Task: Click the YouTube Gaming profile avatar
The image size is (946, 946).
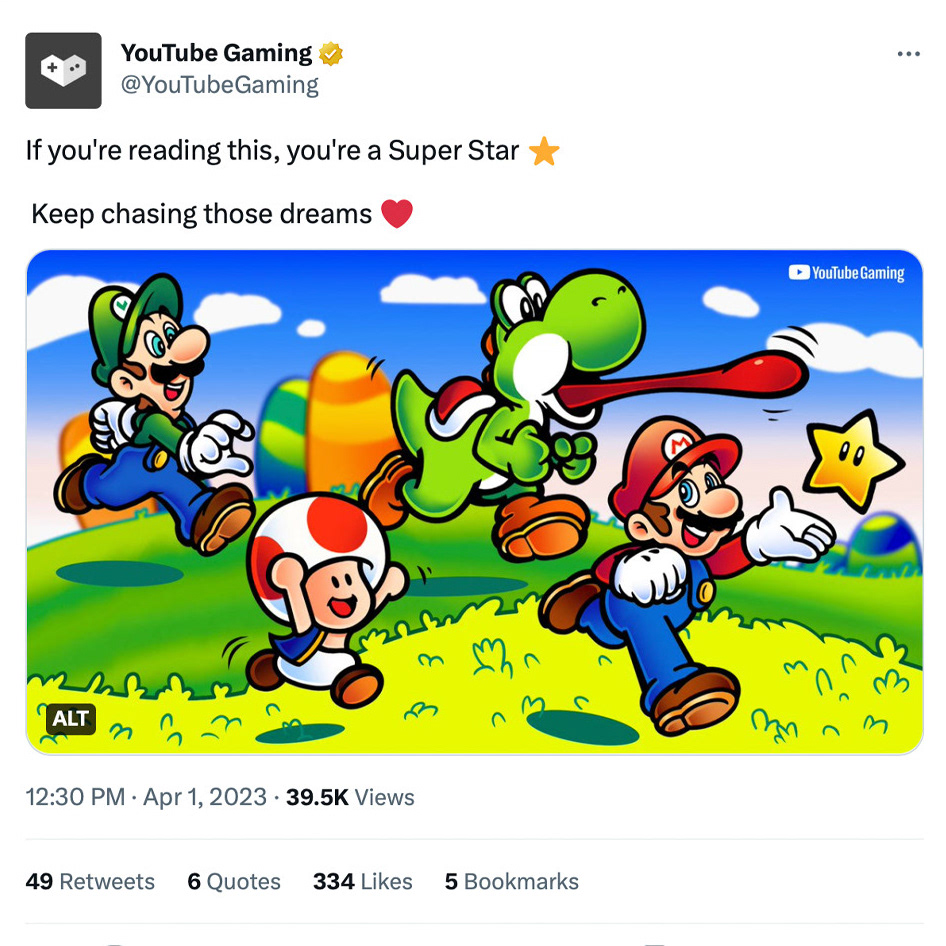Action: pyautogui.click(x=63, y=70)
